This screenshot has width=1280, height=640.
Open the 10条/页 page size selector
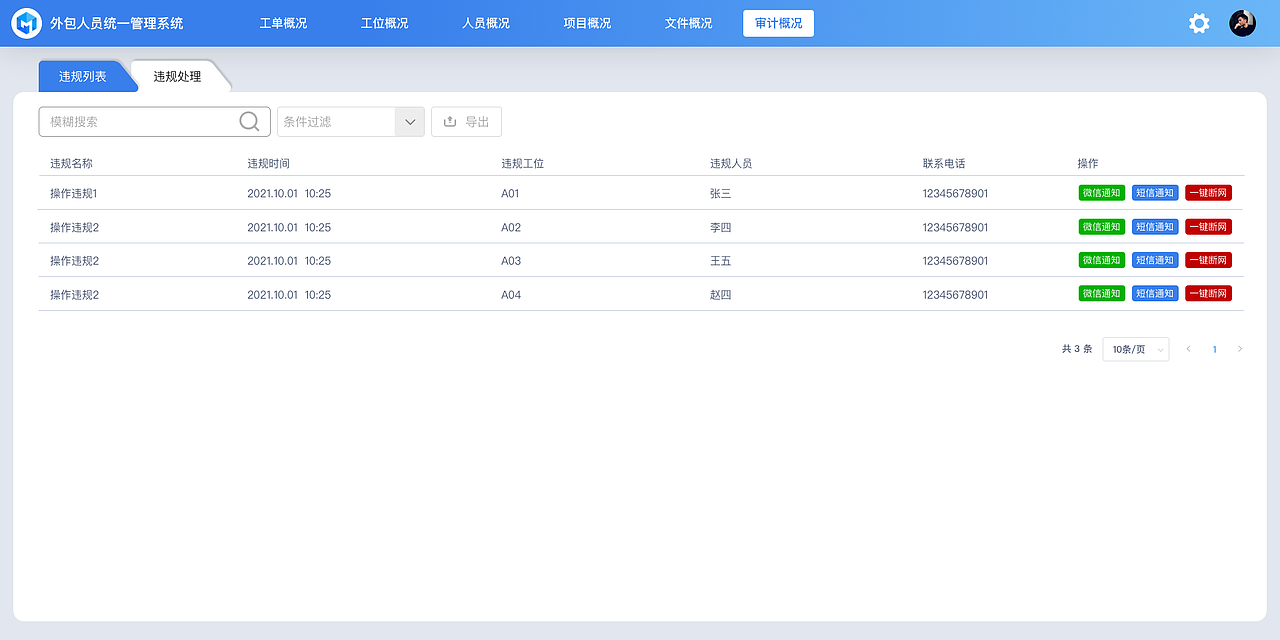[1135, 349]
